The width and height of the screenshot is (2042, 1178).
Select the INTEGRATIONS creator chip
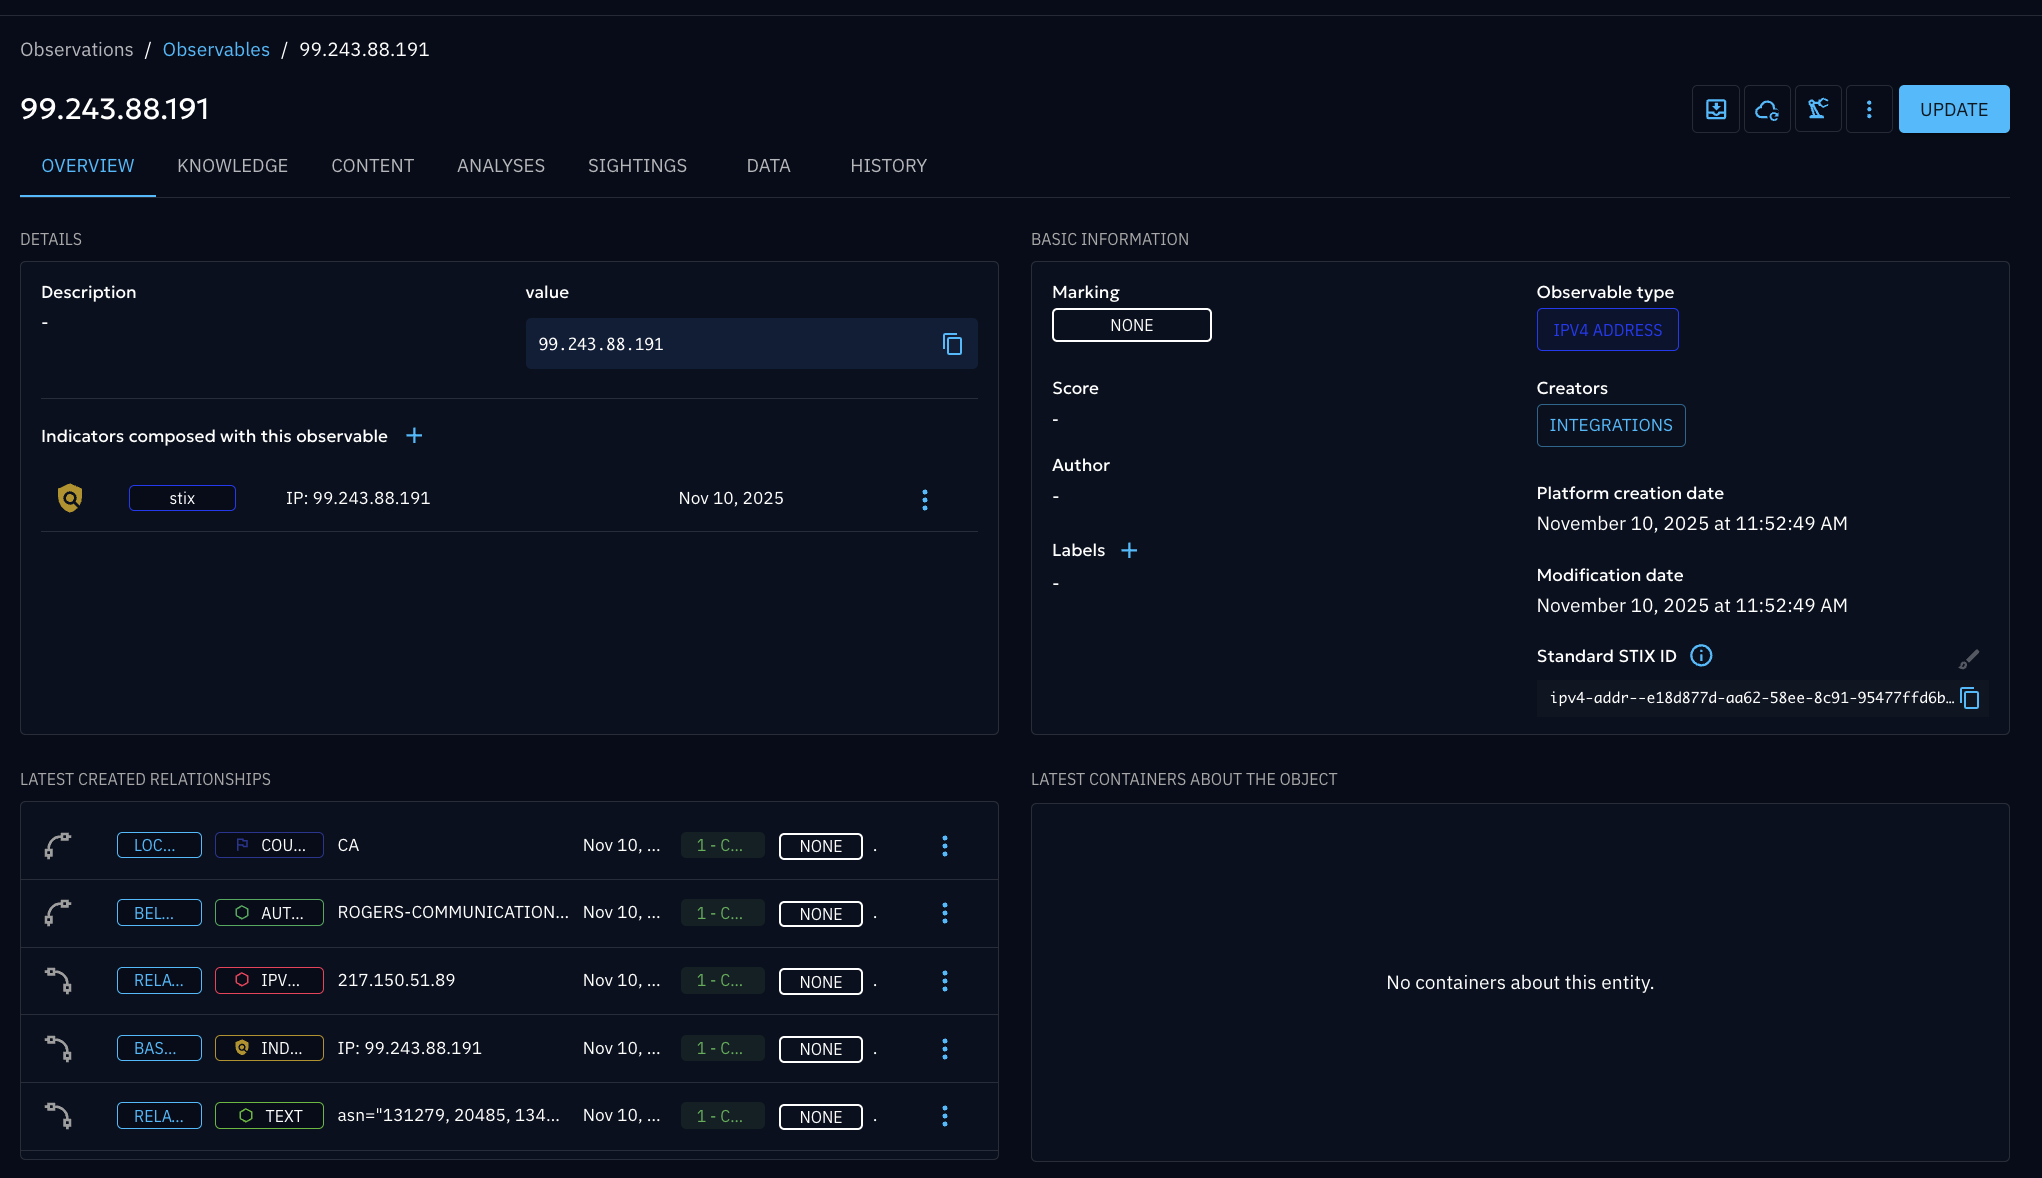pyautogui.click(x=1610, y=426)
